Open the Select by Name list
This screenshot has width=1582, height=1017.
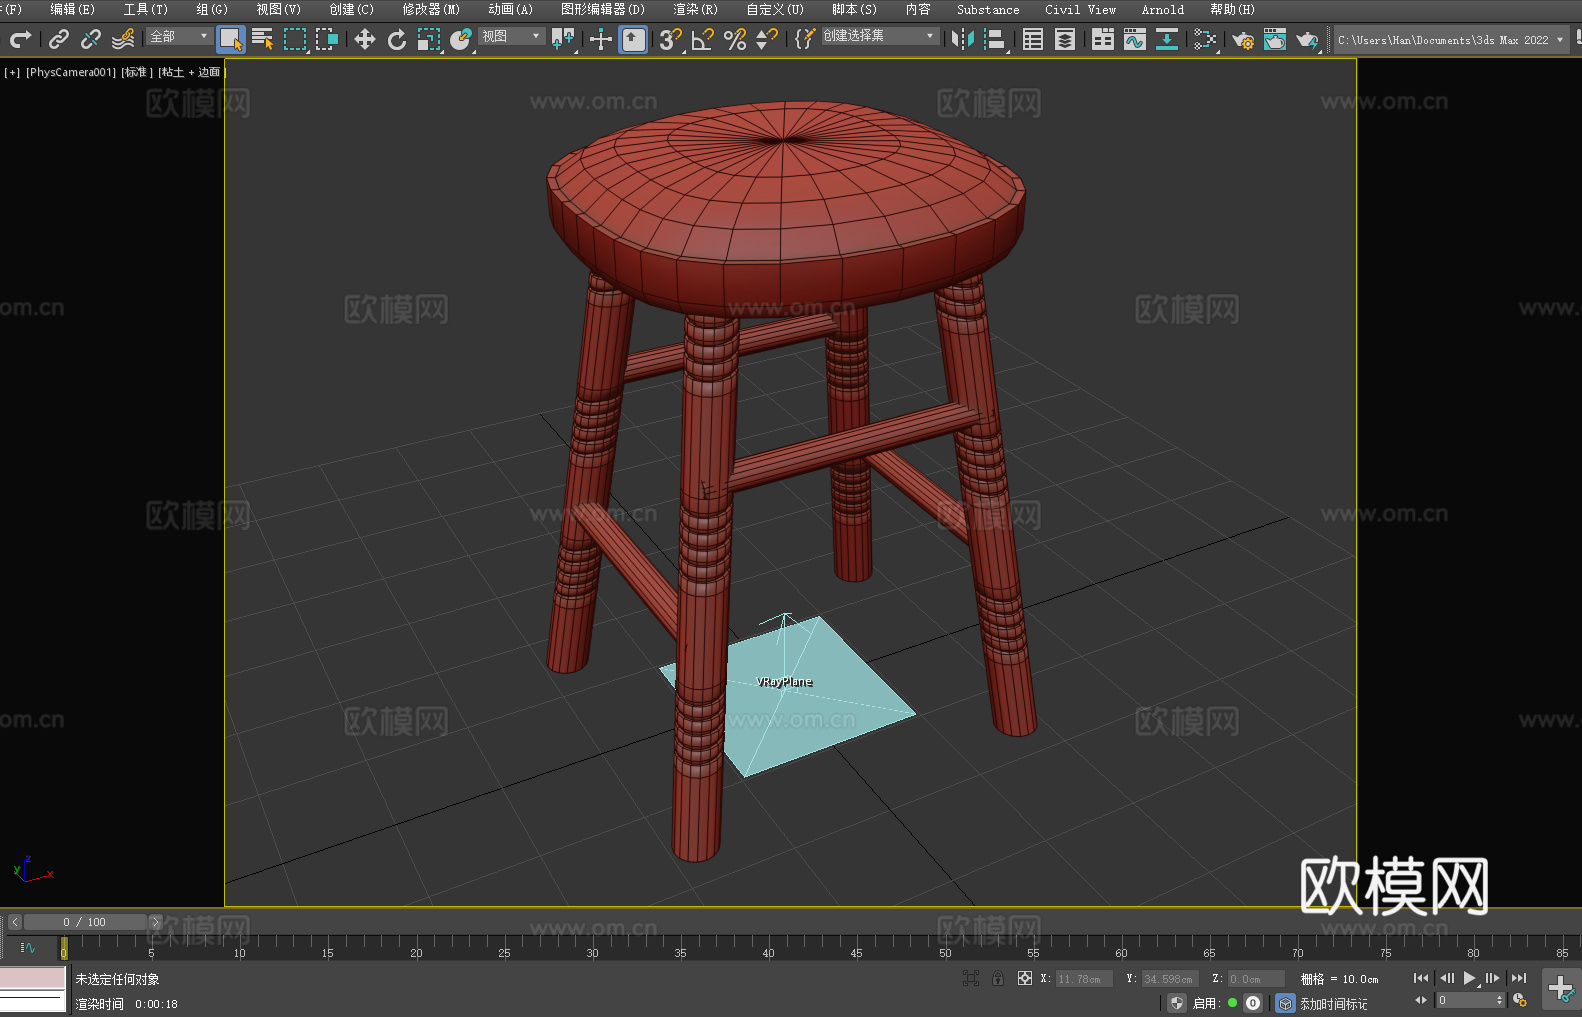pos(263,39)
